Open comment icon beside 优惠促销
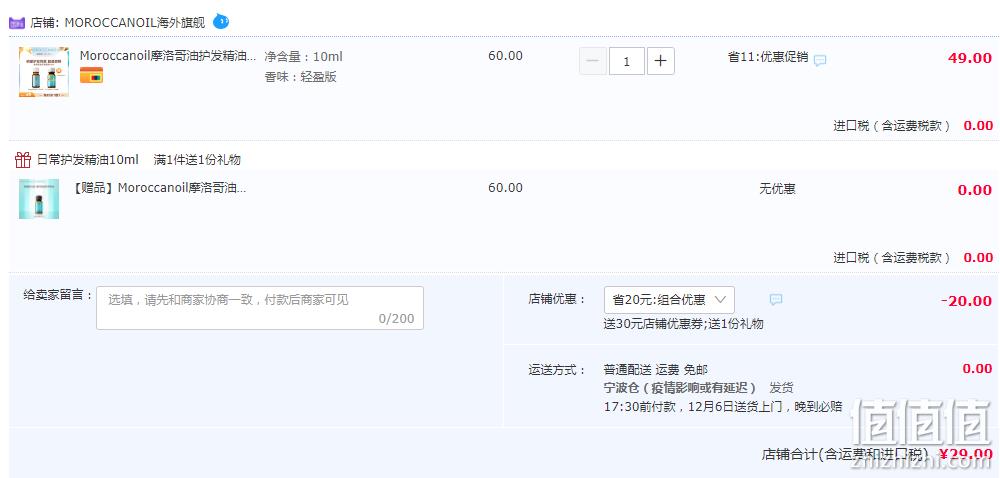The width and height of the screenshot is (1000, 478). point(820,61)
